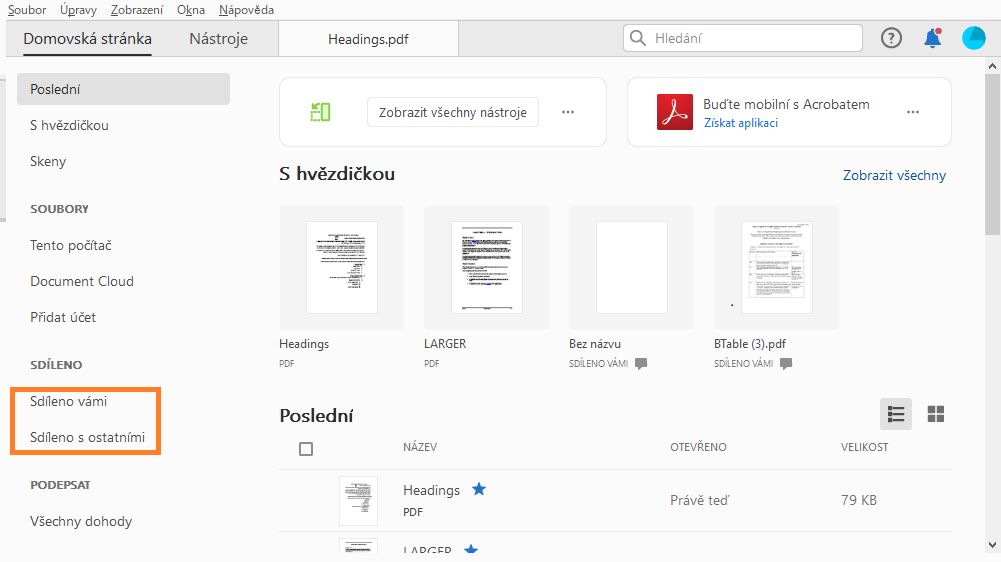
Task: Click the Headings file name in list
Action: point(432,490)
